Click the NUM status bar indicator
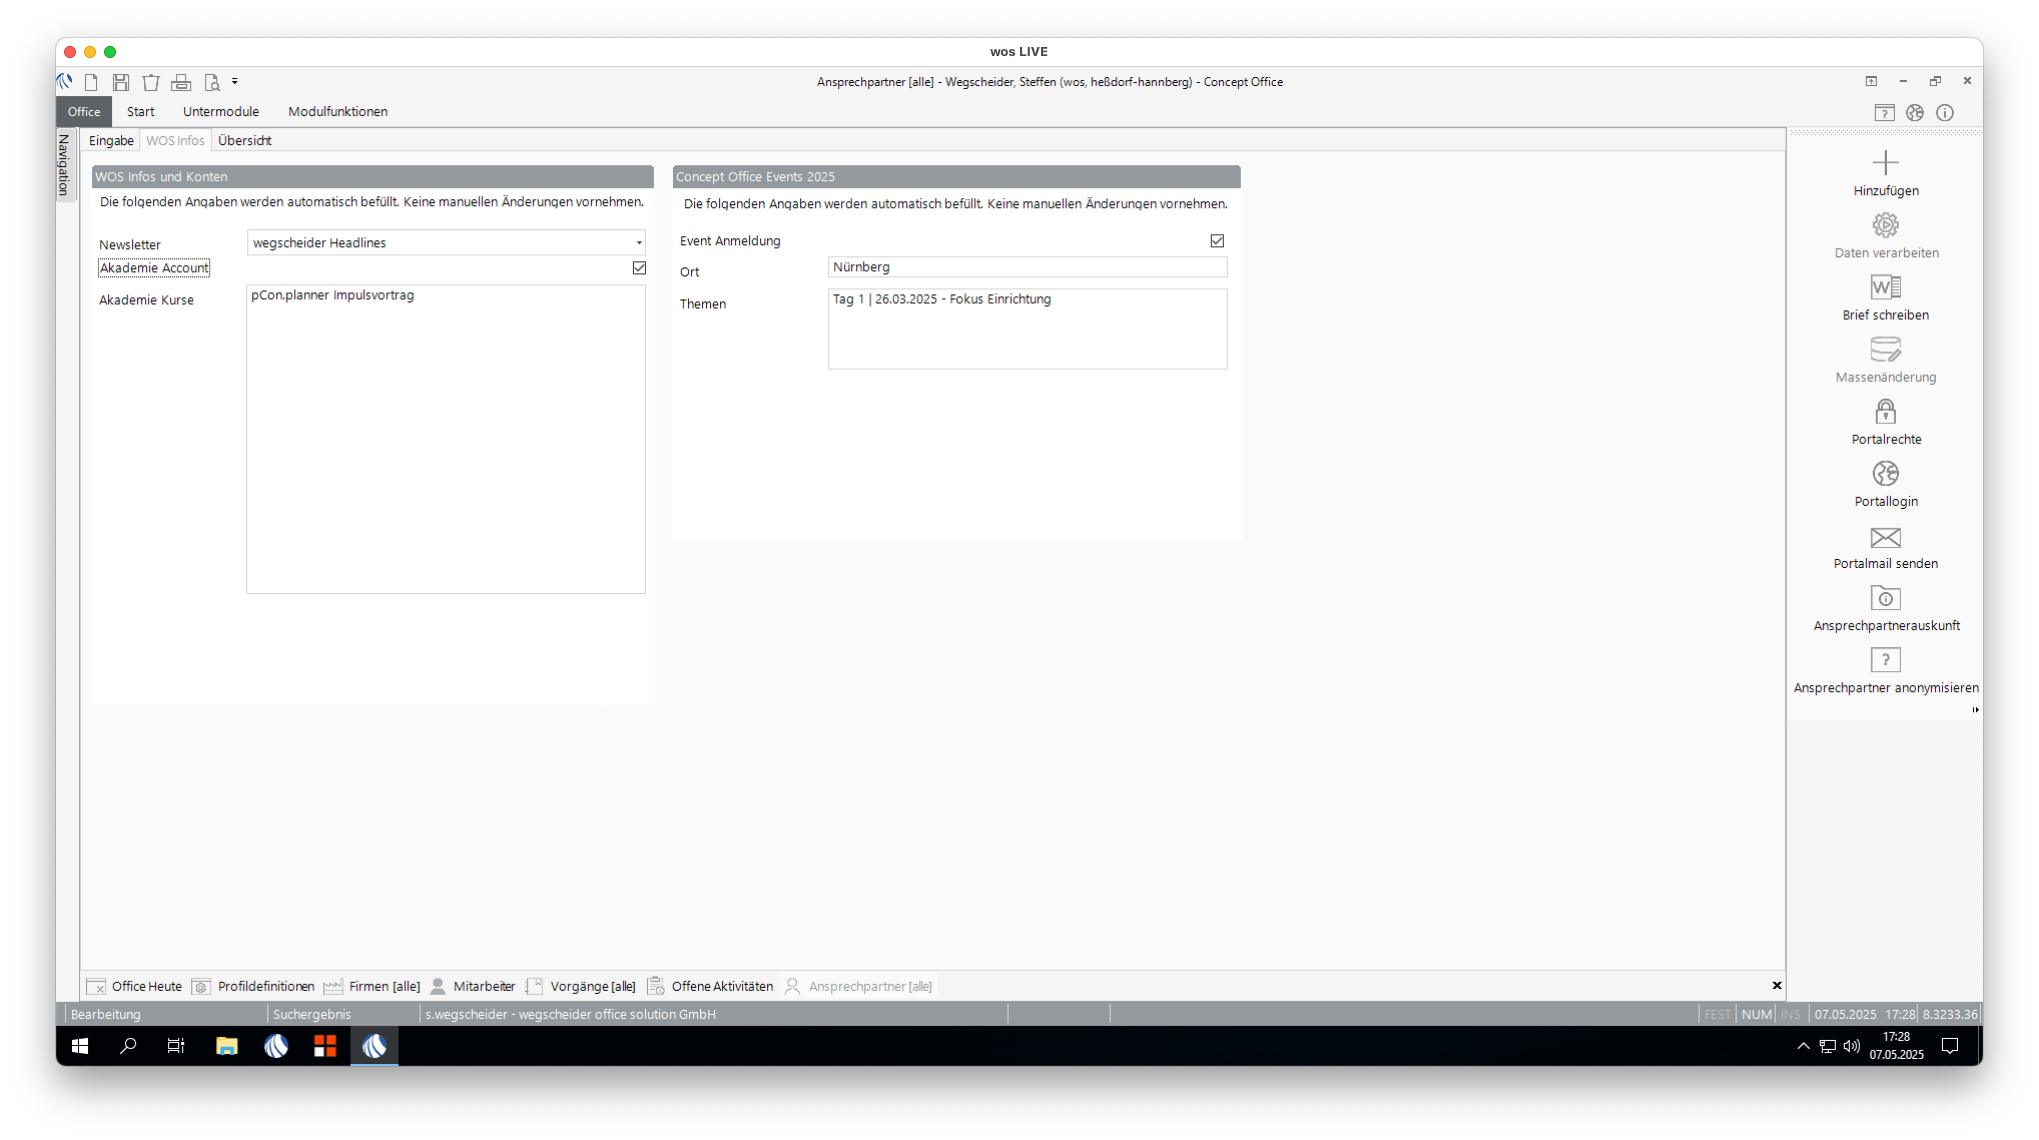The height and width of the screenshot is (1140, 2039). point(1756,1014)
